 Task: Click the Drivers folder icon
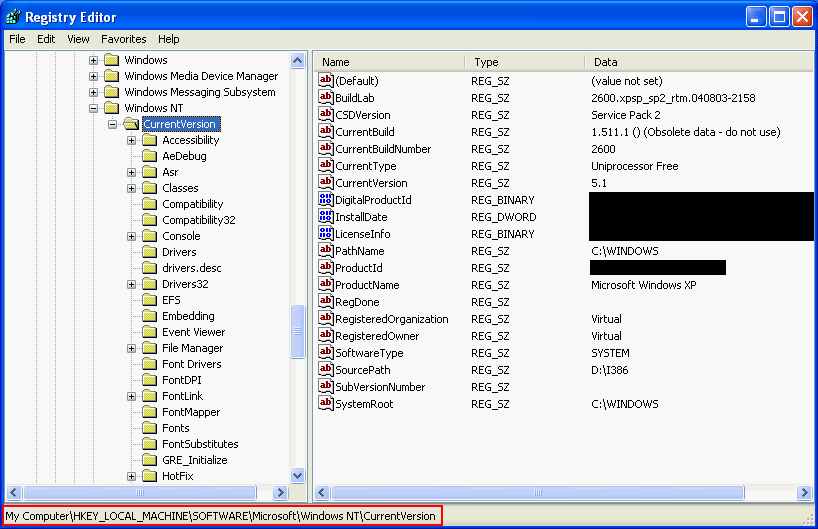click(150, 252)
